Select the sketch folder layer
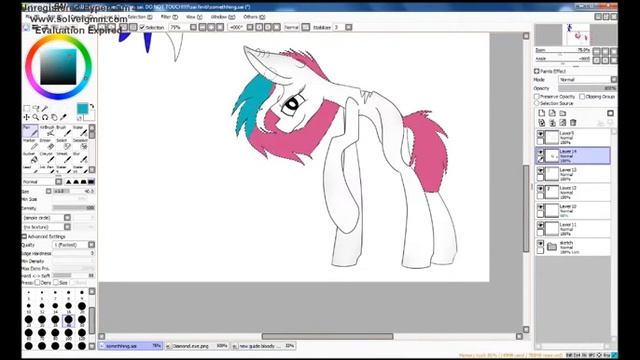The width and height of the screenshot is (640, 360). 573,247
